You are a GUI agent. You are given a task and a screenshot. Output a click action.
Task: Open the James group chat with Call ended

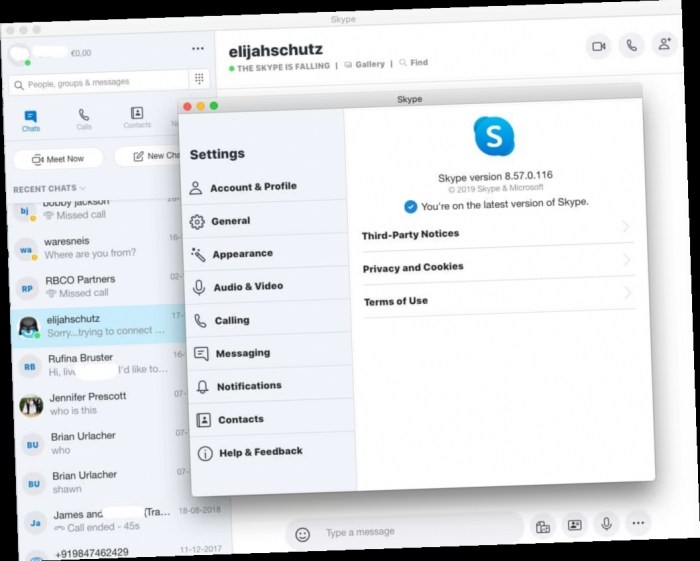122,520
